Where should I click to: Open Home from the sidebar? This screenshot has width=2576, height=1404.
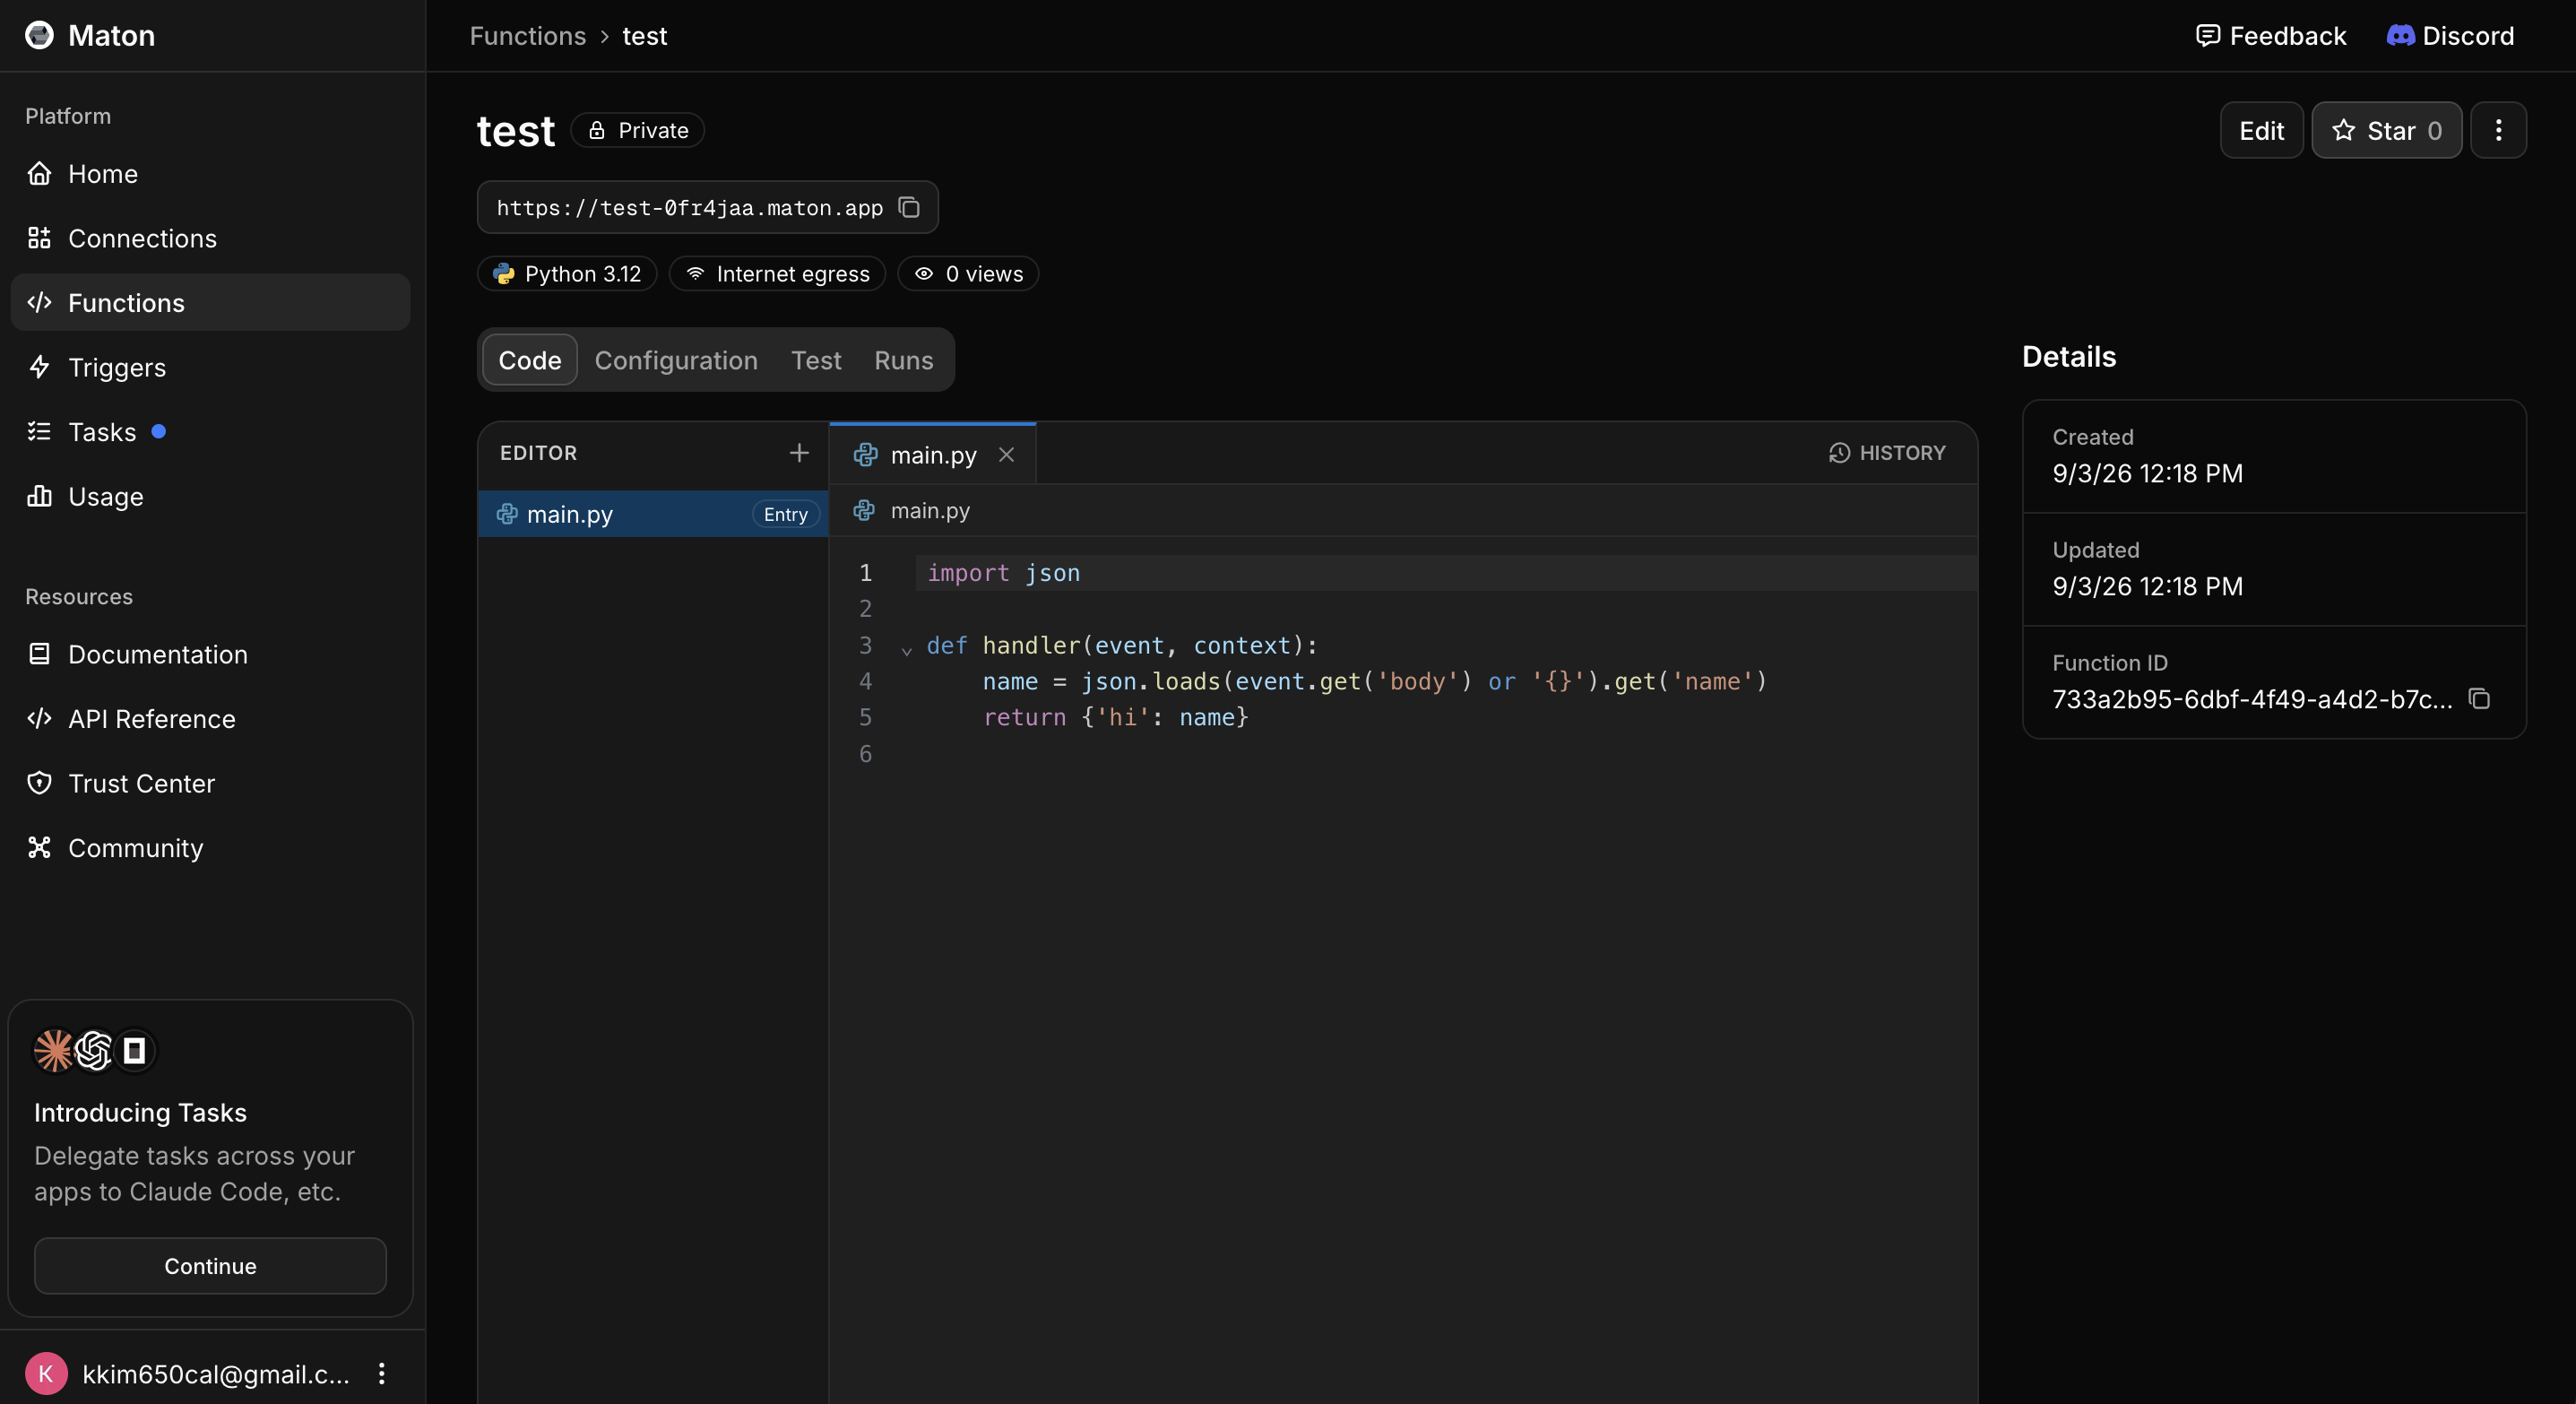[210, 174]
